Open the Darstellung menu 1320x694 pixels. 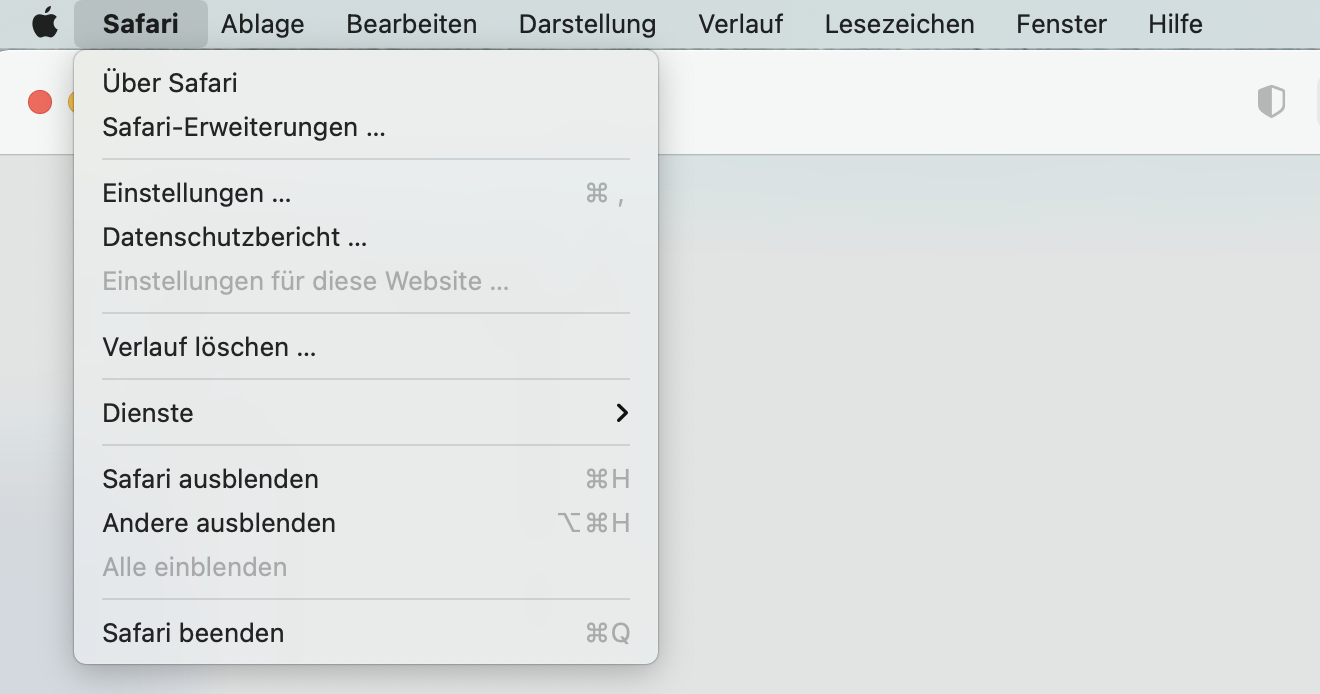click(587, 24)
